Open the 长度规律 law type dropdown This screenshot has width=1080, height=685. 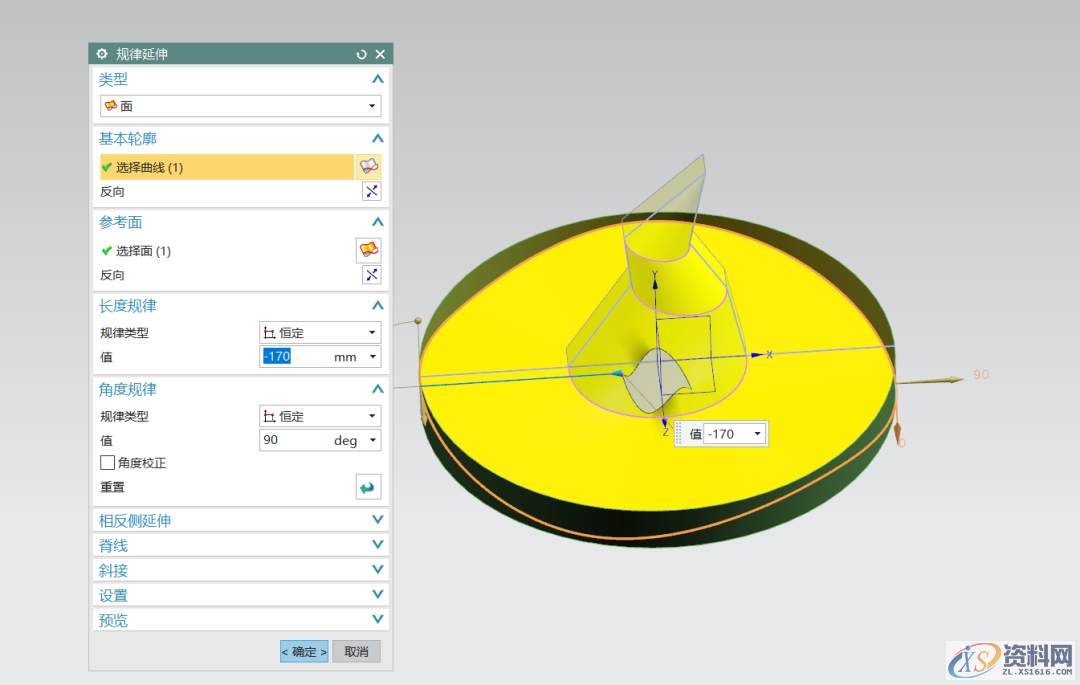[320, 333]
